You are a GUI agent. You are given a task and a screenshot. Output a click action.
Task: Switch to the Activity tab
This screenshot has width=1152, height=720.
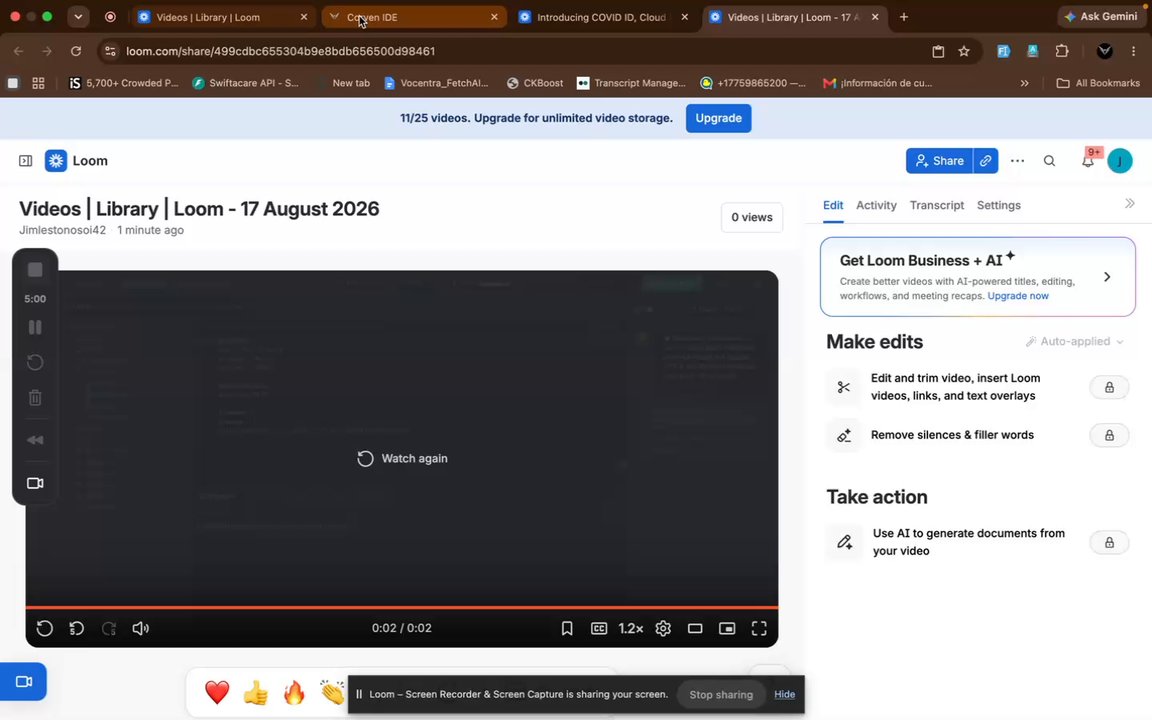876,205
